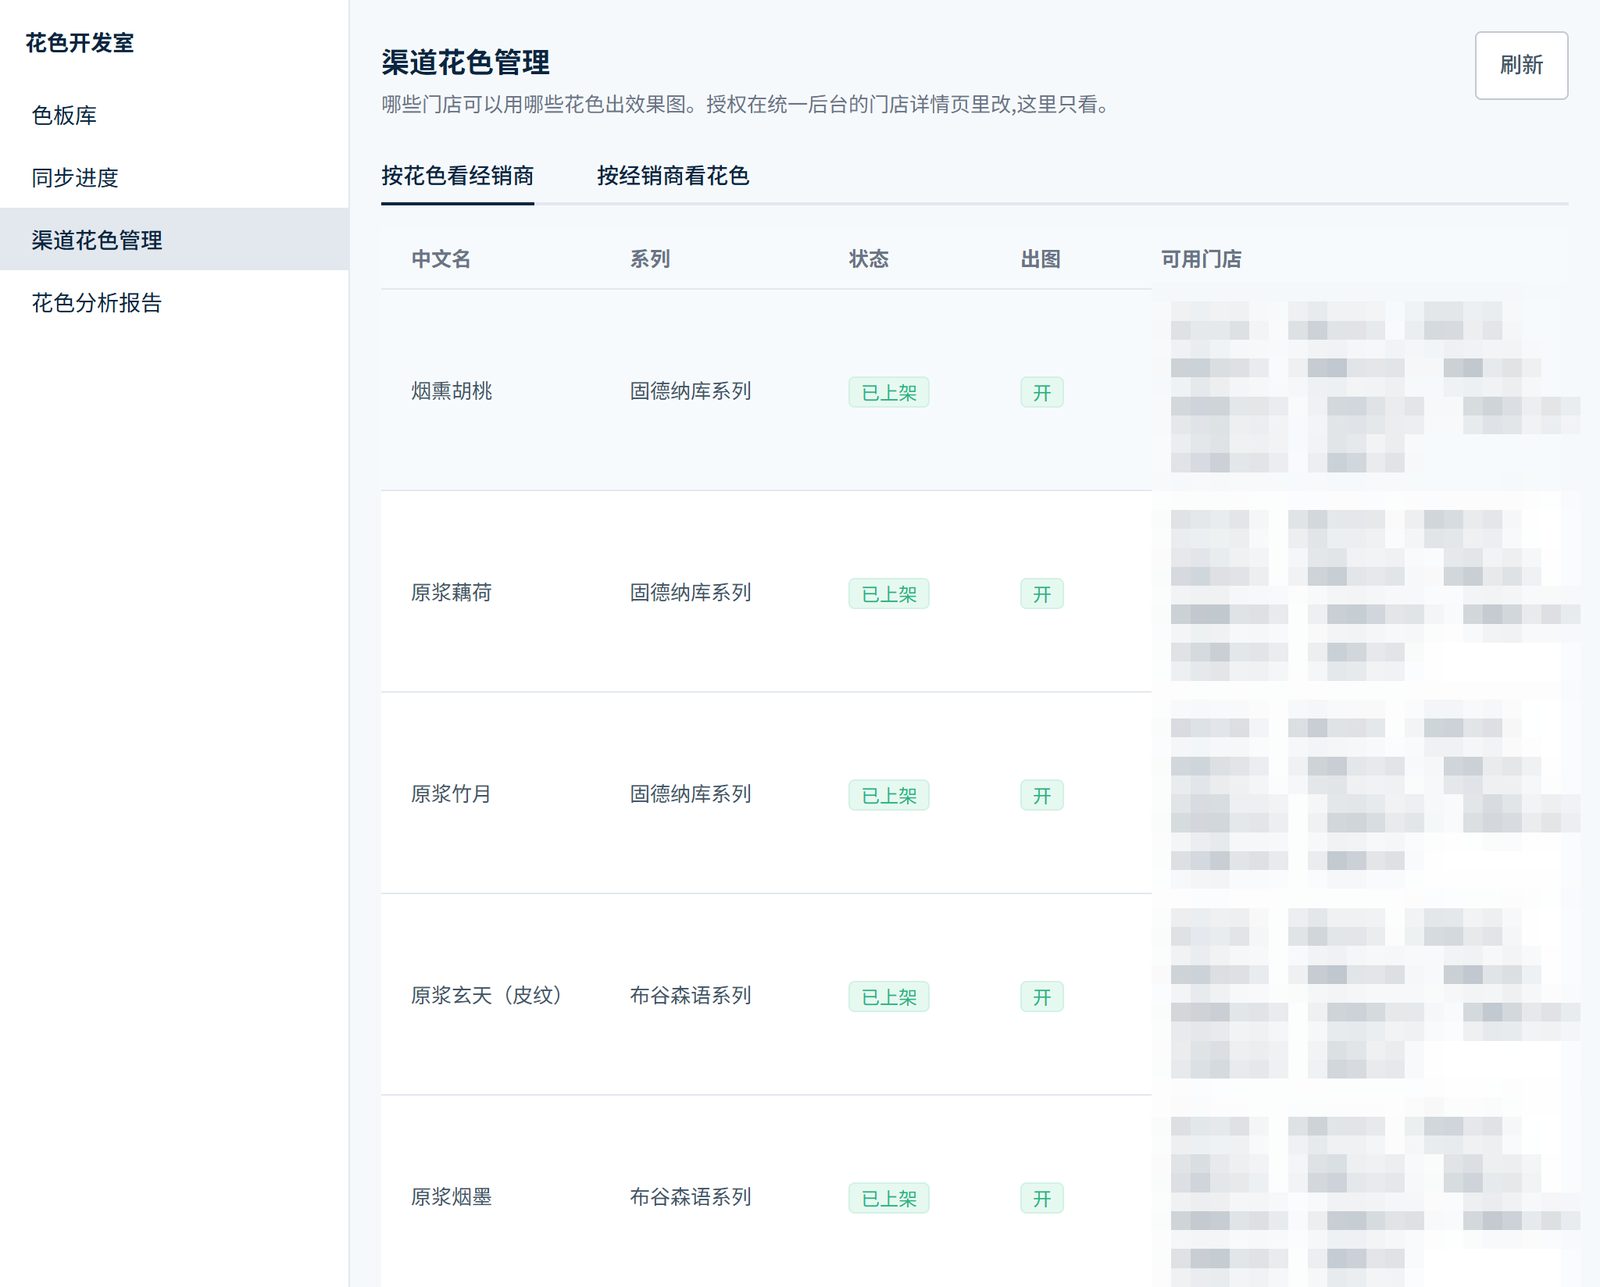Click the 开 tag in the 原浆玄天 row
The image size is (1600, 1287).
1042,997
